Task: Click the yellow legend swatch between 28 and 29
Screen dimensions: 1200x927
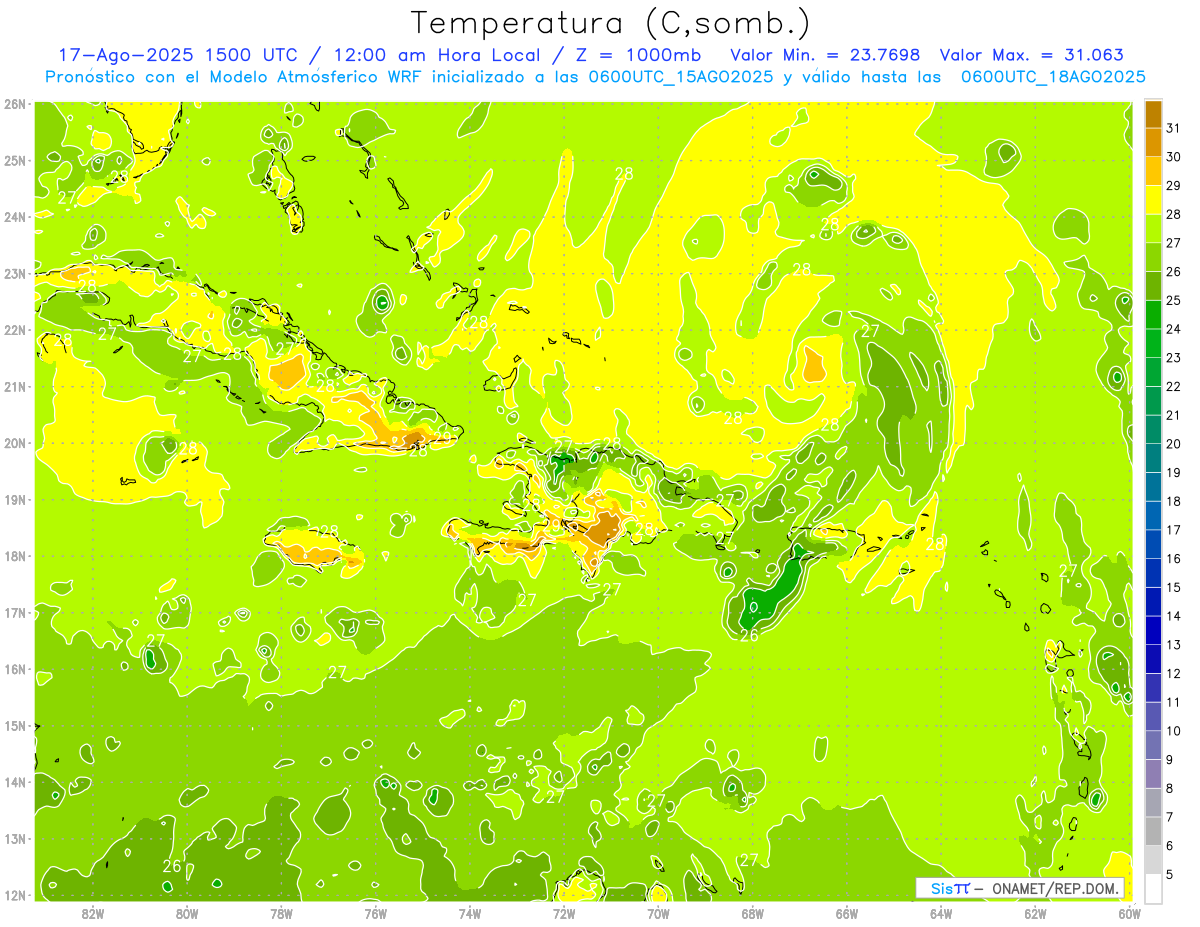Action: [x=1153, y=200]
